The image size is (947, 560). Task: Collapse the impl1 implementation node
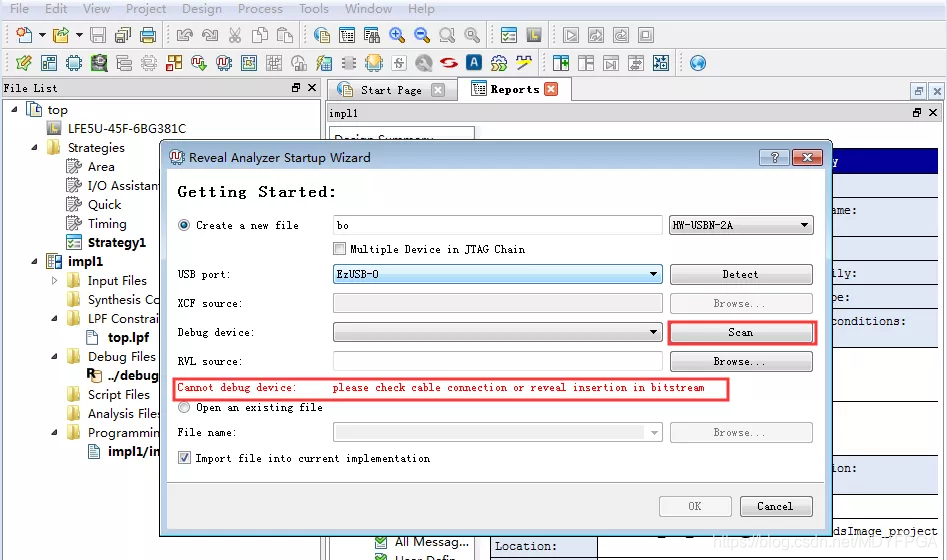(34, 262)
